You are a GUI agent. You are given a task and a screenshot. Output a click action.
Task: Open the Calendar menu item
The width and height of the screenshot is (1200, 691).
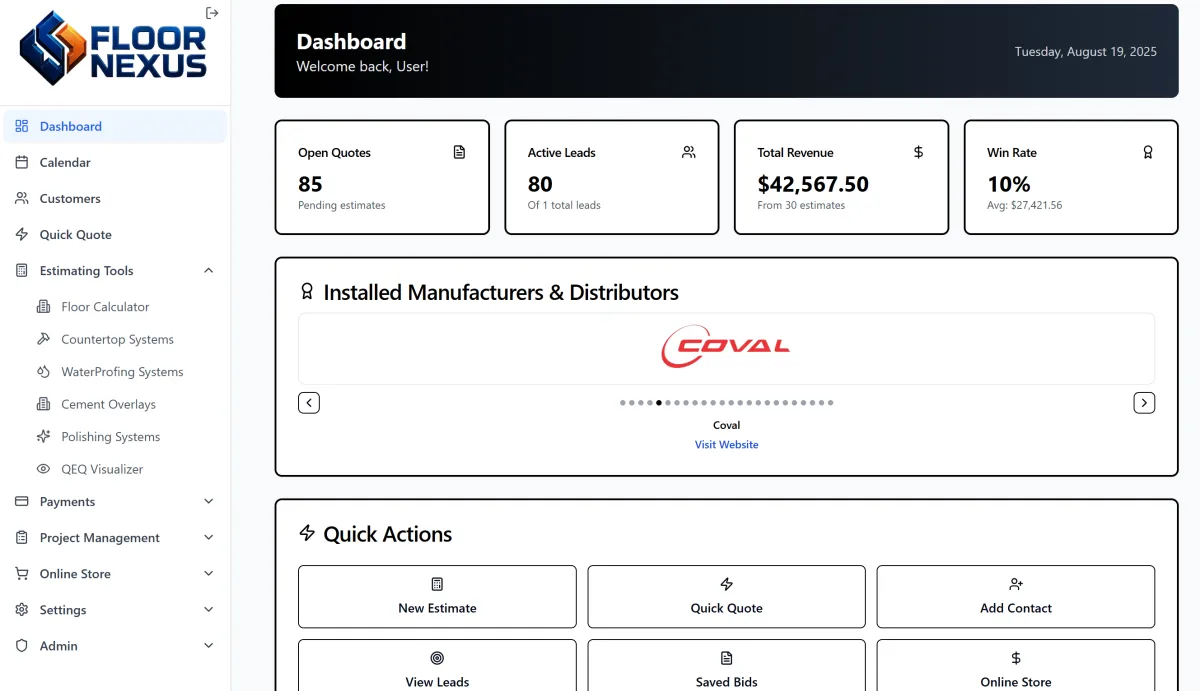(x=115, y=162)
